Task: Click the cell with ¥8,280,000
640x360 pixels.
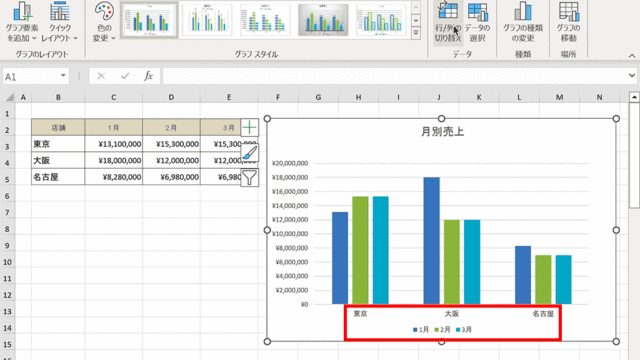Action: click(113, 177)
